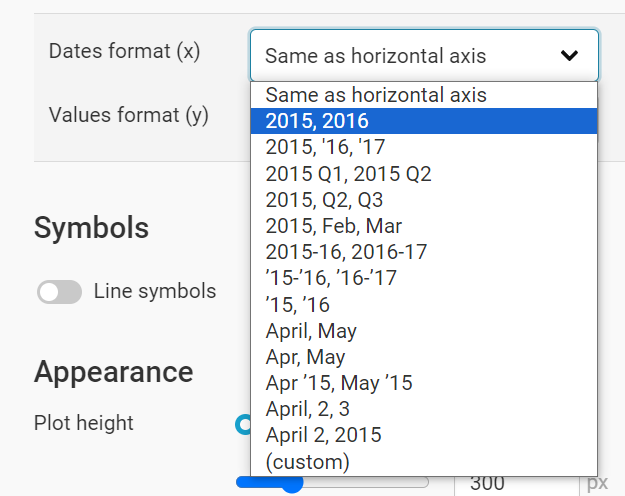
Task: Select the Apr ’15, May ’15 option
Action: 424,383
